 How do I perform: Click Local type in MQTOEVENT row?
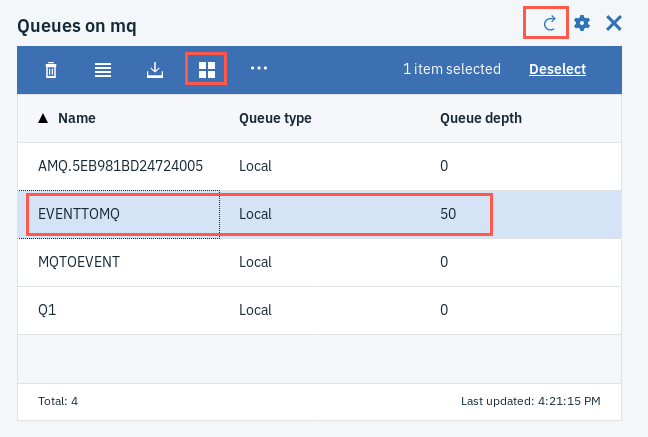click(255, 262)
